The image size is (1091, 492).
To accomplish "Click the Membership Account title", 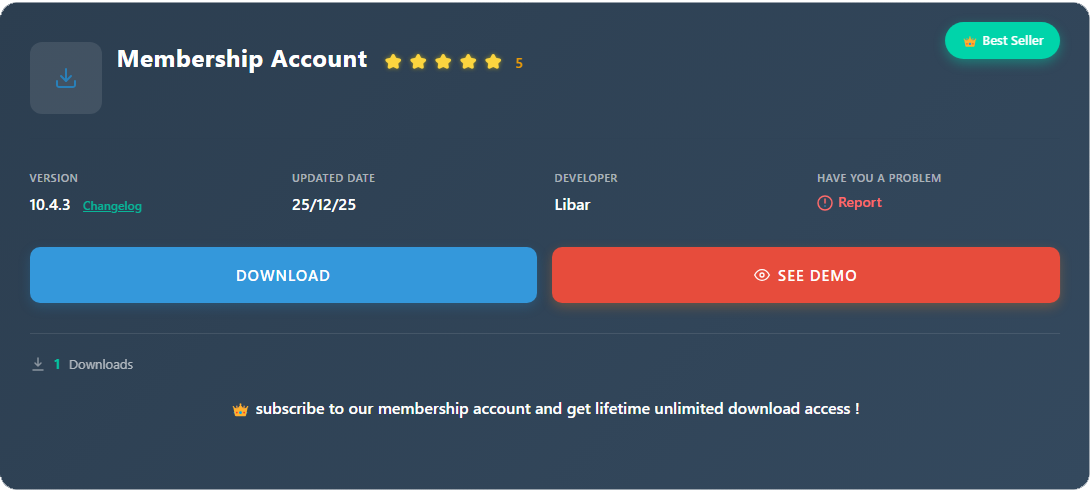I will 242,59.
